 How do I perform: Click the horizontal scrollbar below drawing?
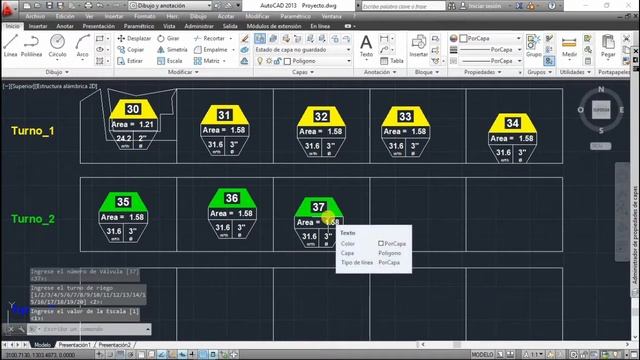525,345
